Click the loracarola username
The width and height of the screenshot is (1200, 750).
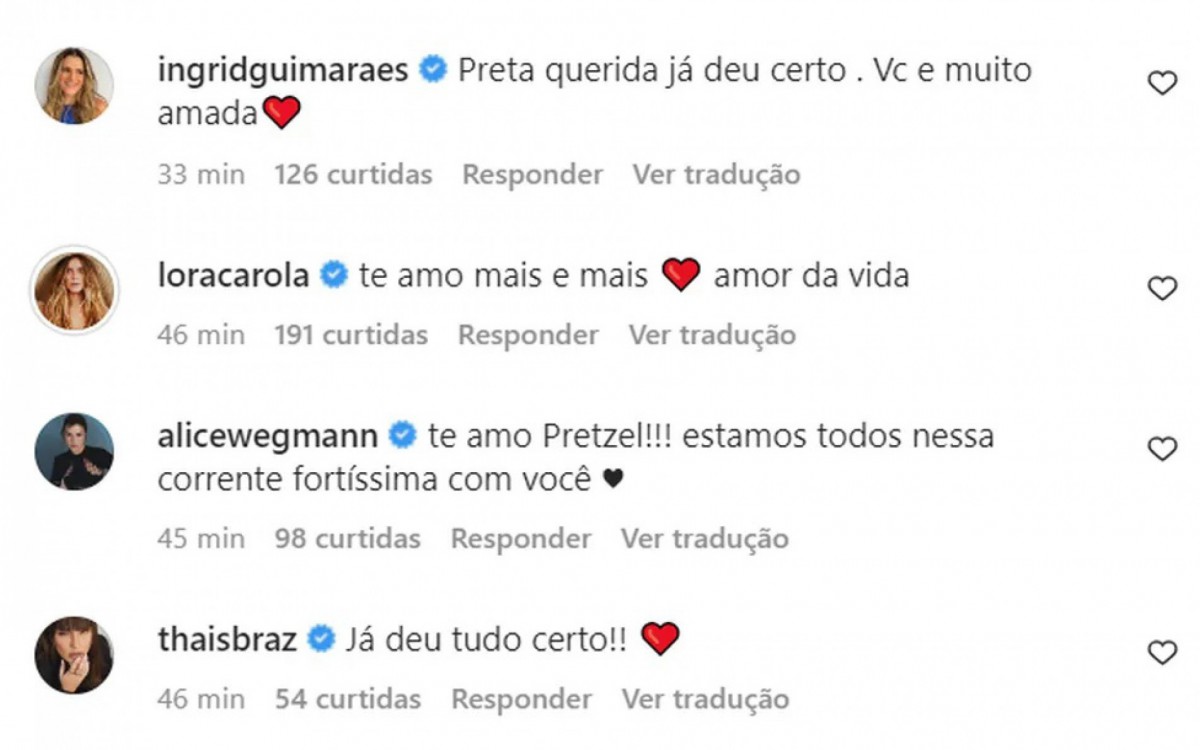click(233, 276)
